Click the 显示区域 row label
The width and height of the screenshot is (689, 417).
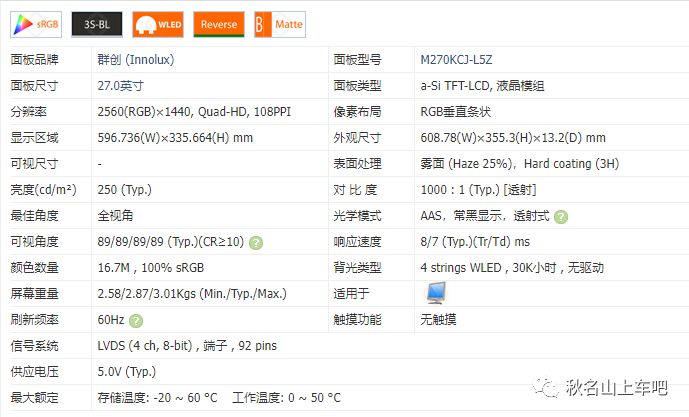[35, 138]
